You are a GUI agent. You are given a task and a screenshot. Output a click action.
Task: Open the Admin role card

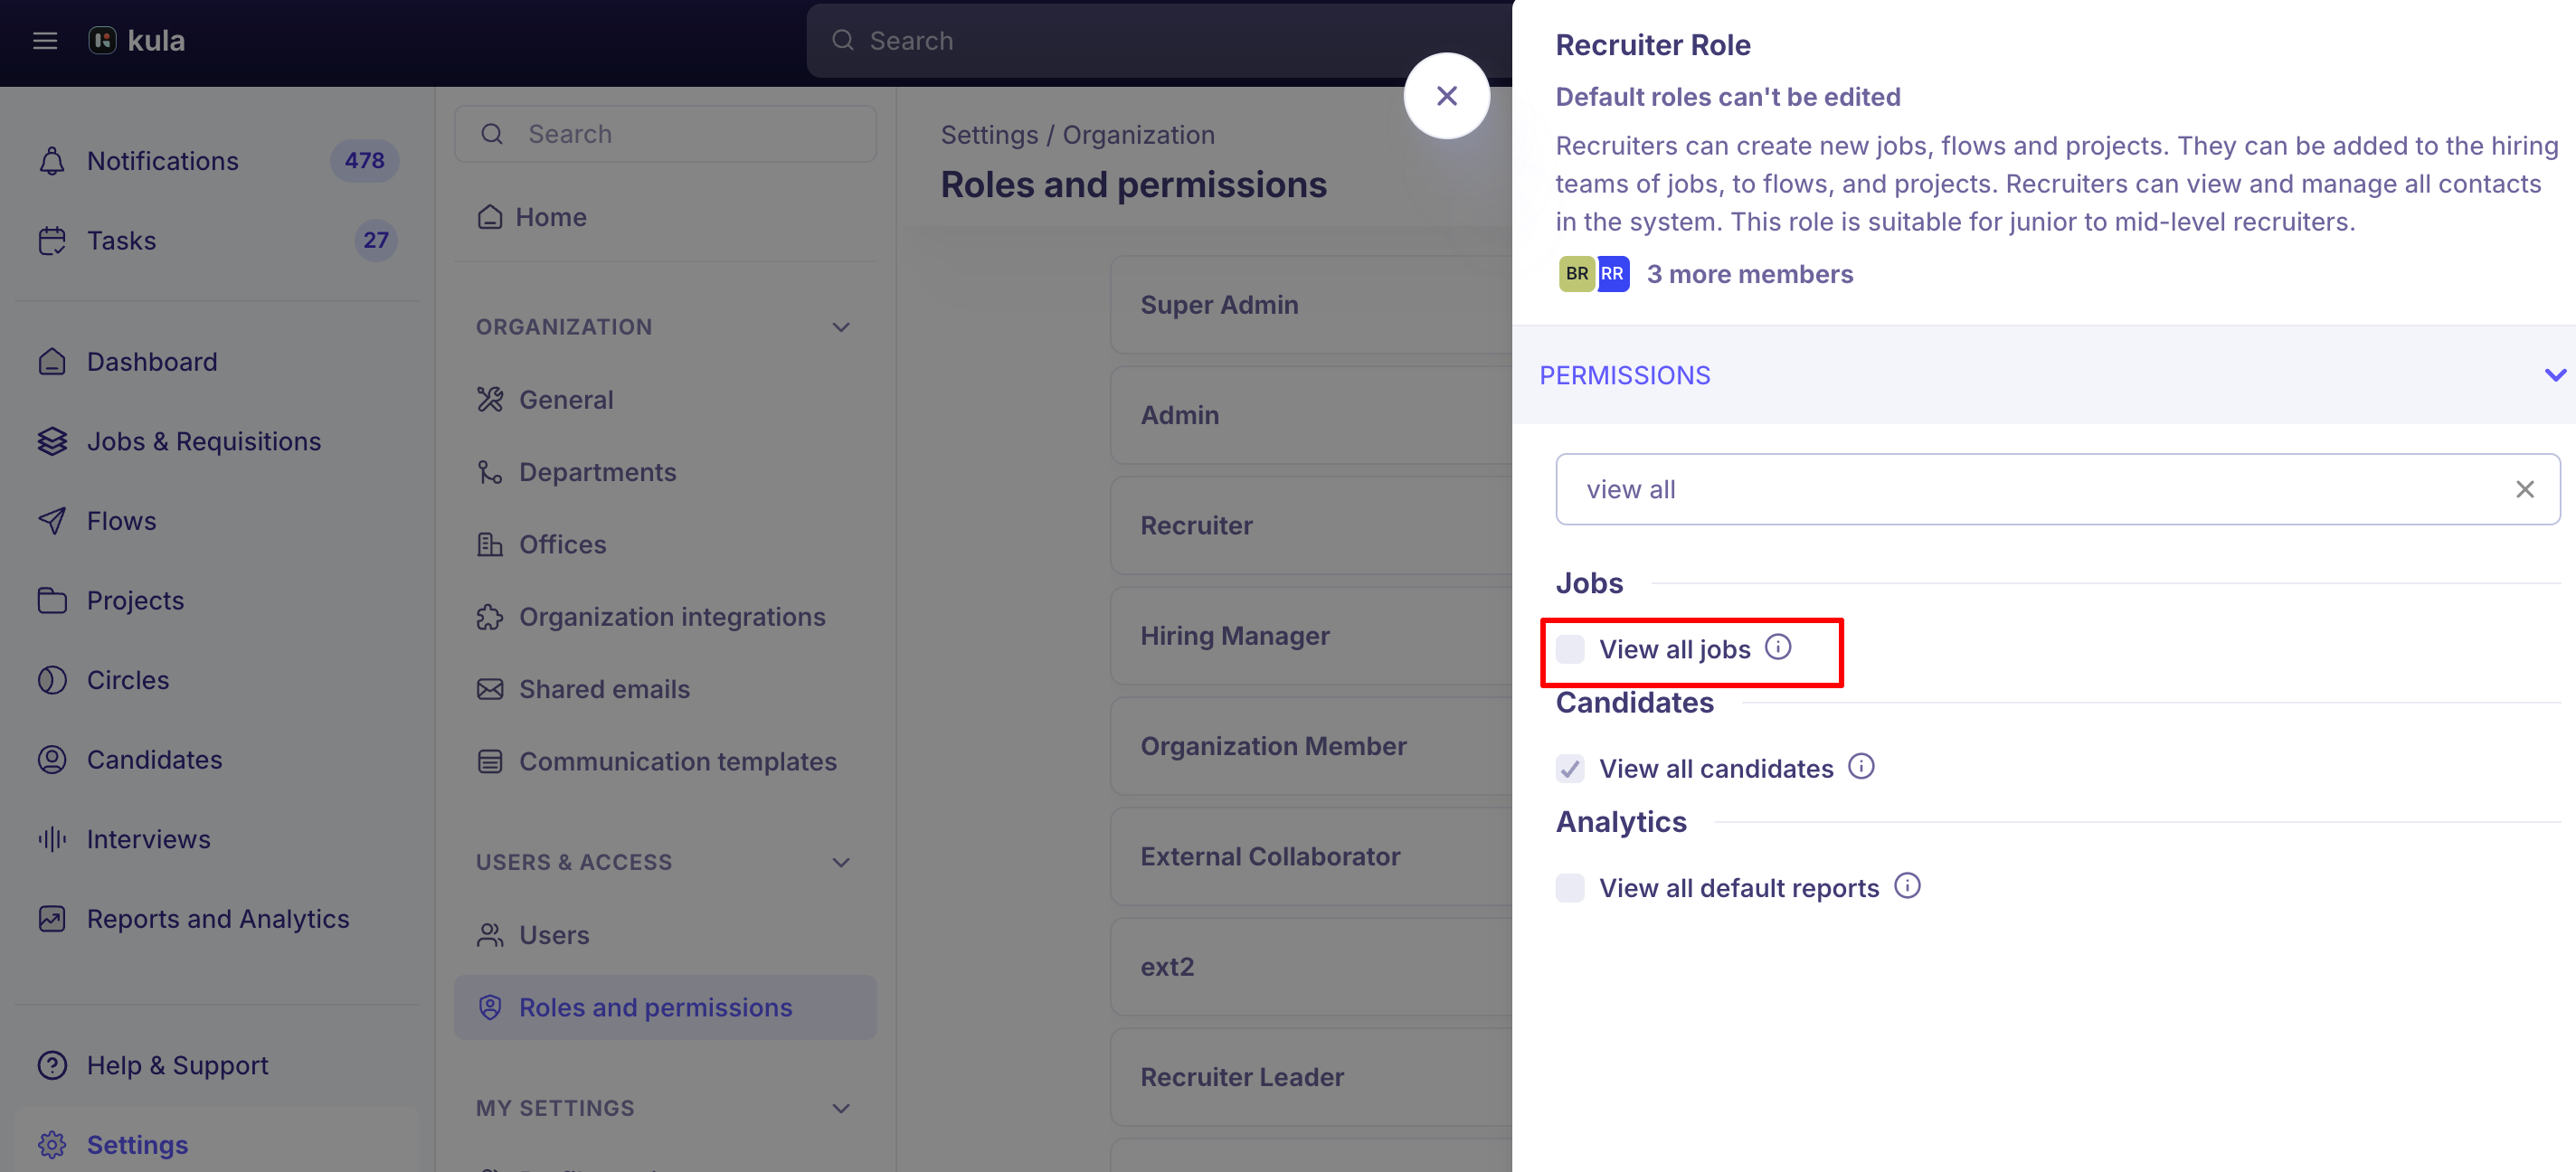1312,415
